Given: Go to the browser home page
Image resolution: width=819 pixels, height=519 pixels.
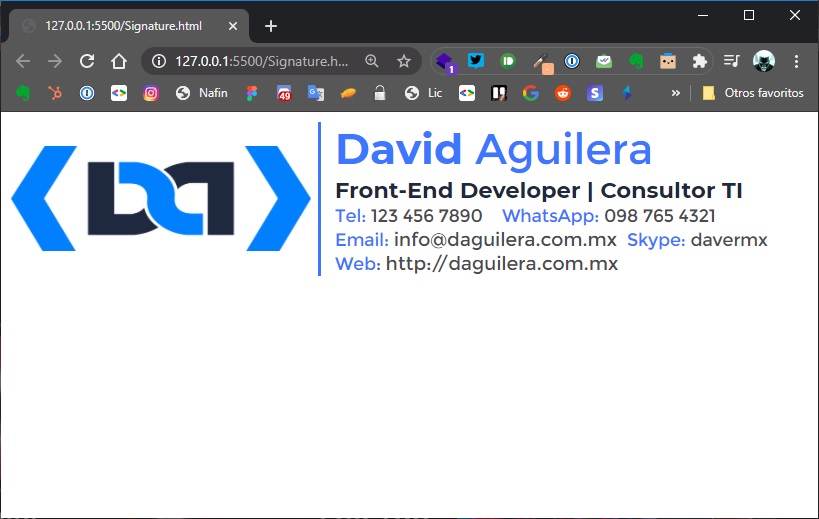Looking at the screenshot, I should pyautogui.click(x=119, y=62).
